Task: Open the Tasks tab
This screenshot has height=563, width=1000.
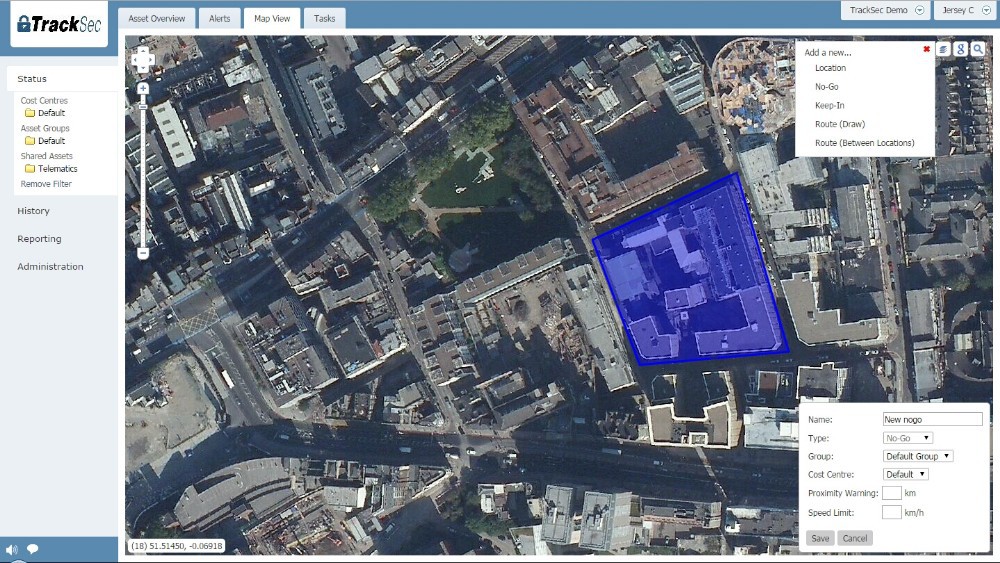Action: (324, 18)
